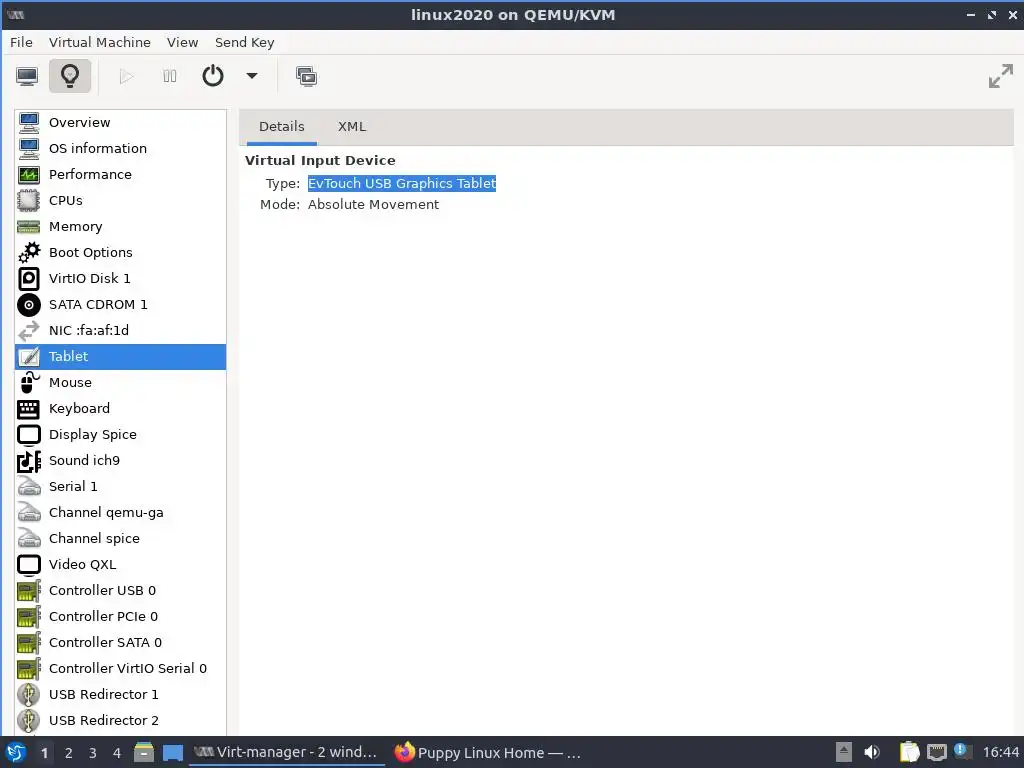Open the taskbar start menu icon
The width and height of the screenshot is (1024, 768).
(16, 752)
